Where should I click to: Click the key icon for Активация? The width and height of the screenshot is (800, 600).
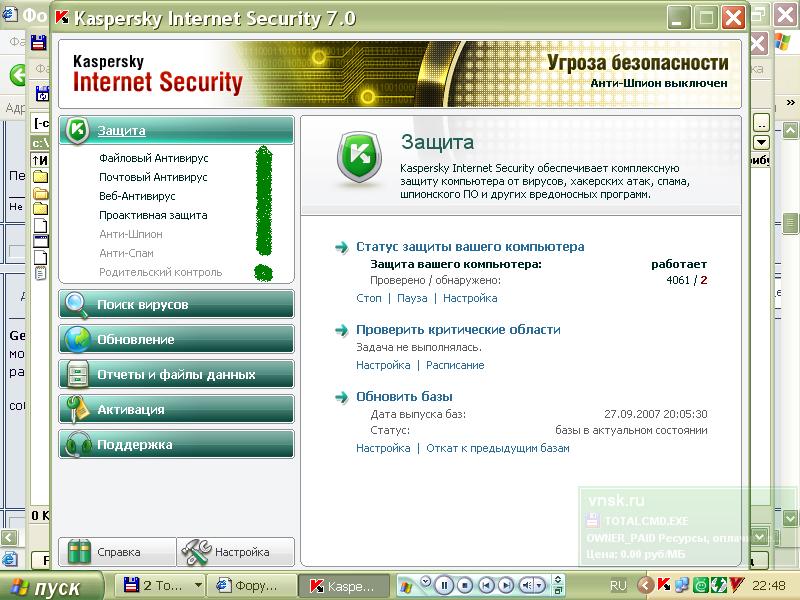(x=76, y=410)
